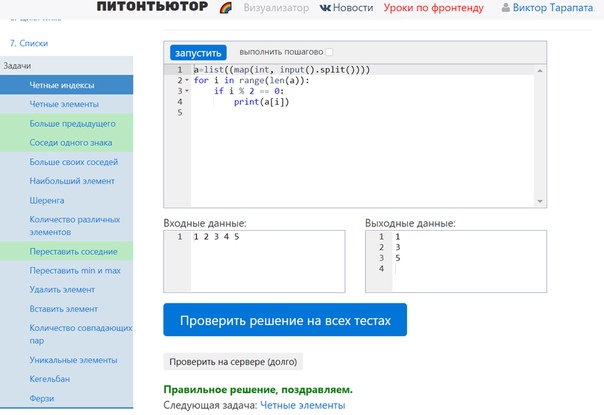The width and height of the screenshot is (604, 415).
Task: Follow the next task link Четные элементы
Action: (x=303, y=405)
